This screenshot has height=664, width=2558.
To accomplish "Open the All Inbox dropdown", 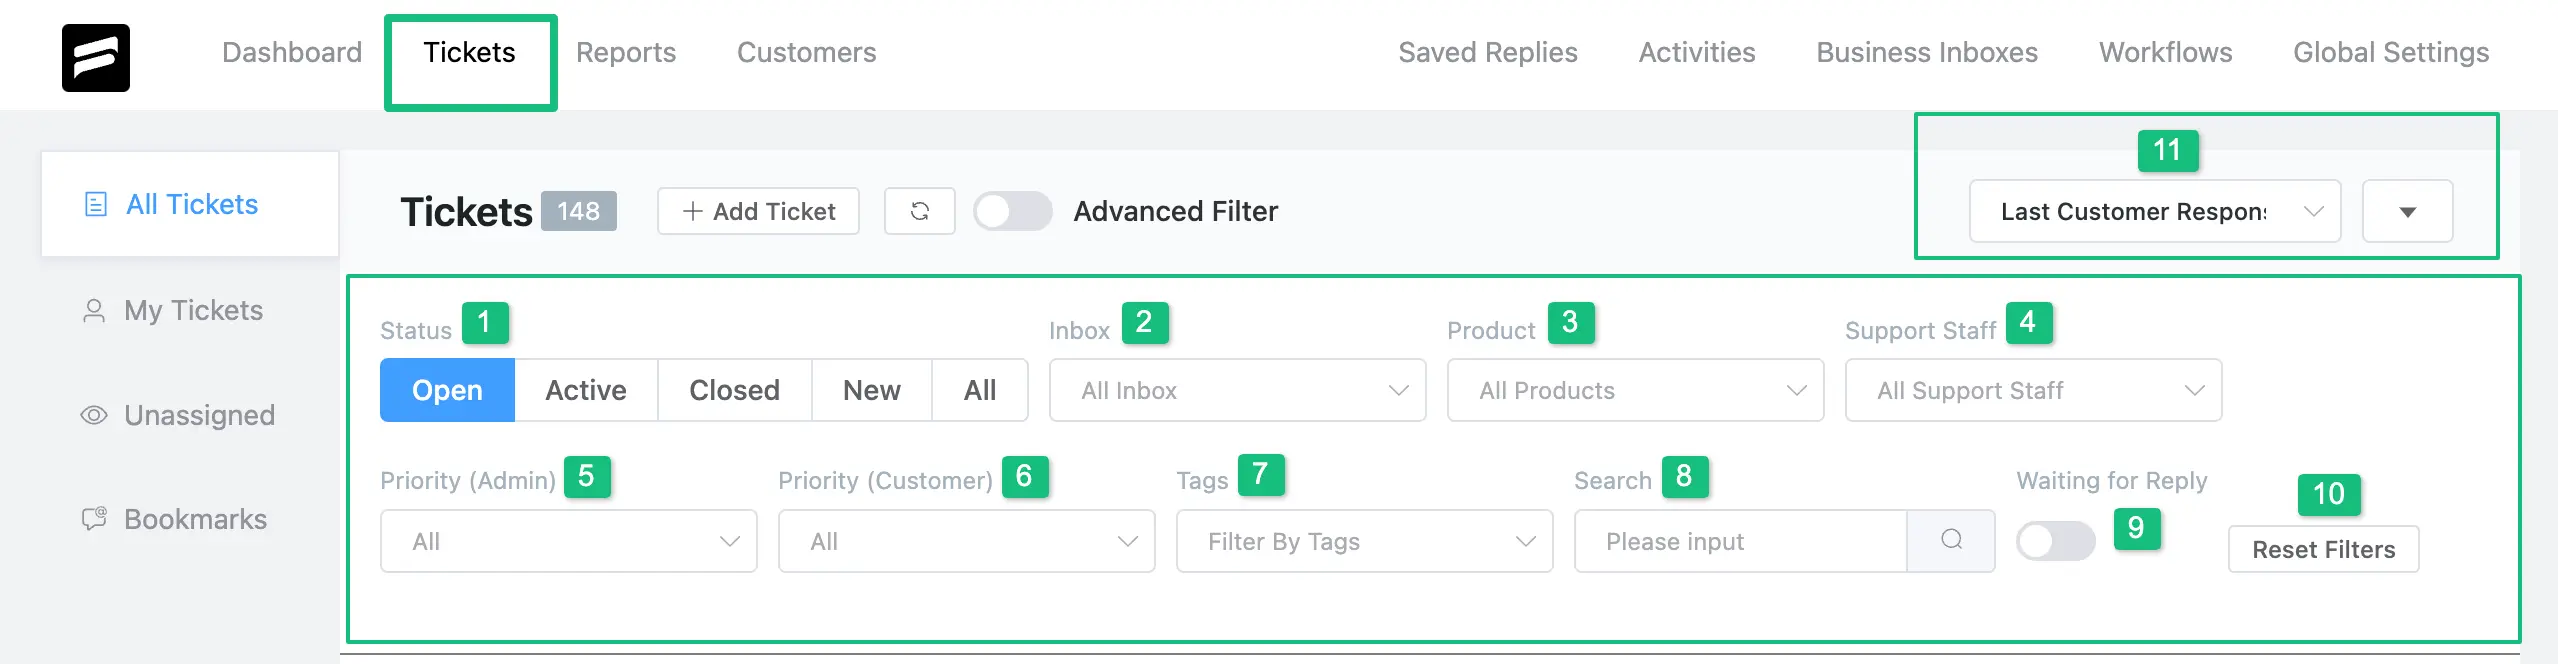I will click(x=1237, y=390).
